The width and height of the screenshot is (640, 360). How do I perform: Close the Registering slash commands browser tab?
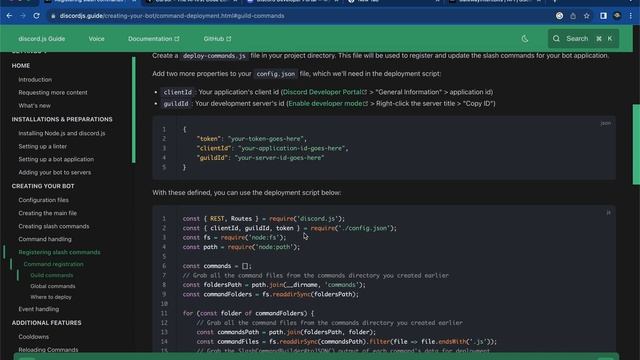[134, 1]
